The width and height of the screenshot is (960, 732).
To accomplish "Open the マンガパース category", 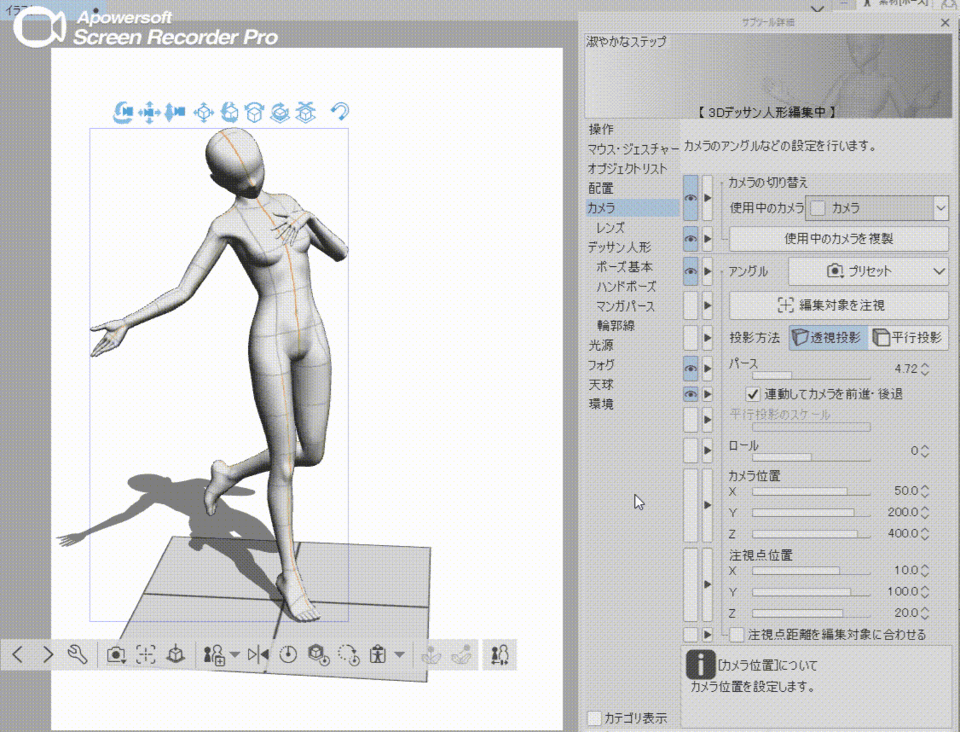I will click(625, 306).
